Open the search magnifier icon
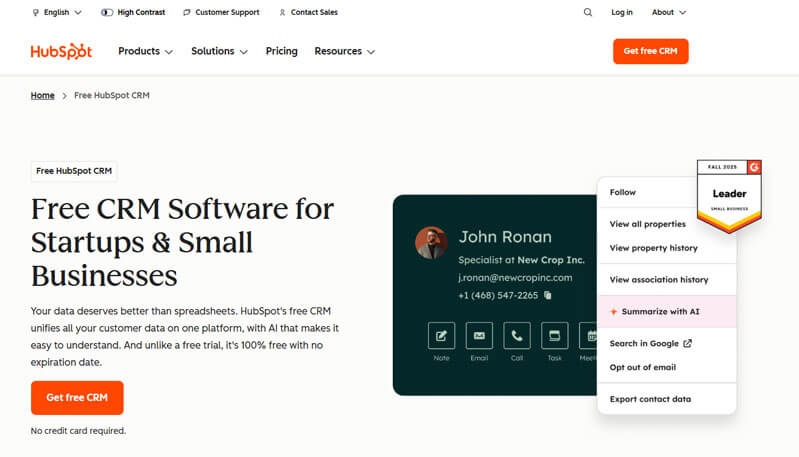 pos(588,12)
